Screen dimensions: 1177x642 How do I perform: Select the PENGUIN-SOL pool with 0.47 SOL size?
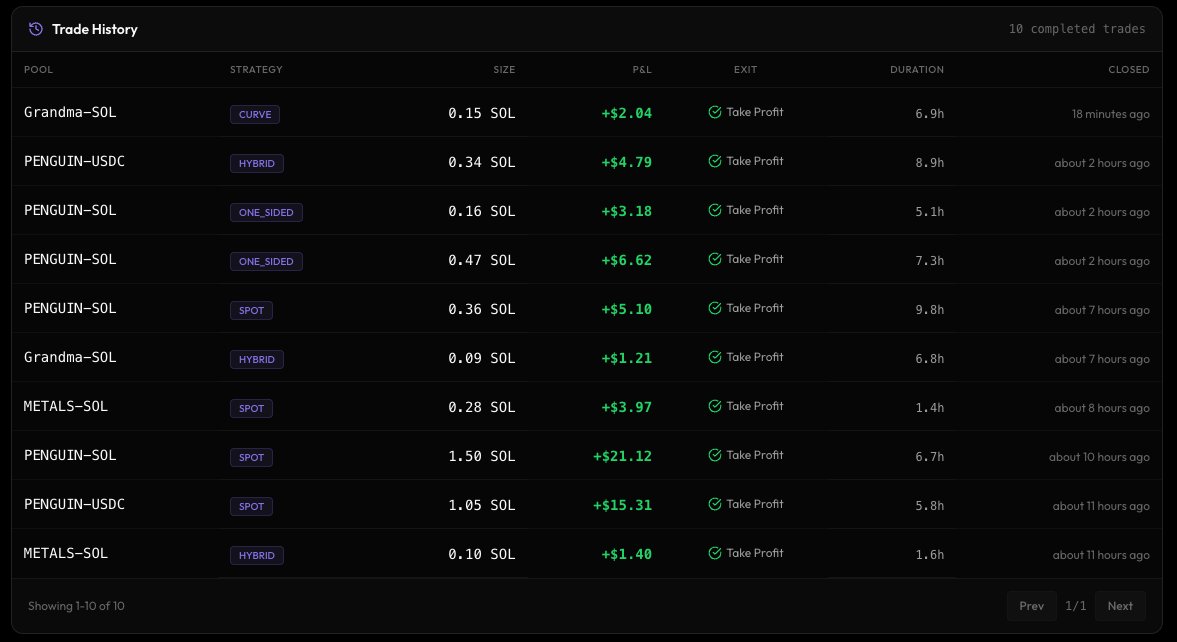click(70, 259)
